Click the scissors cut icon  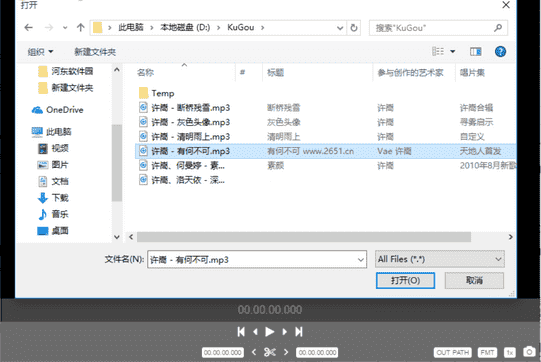pos(270,352)
